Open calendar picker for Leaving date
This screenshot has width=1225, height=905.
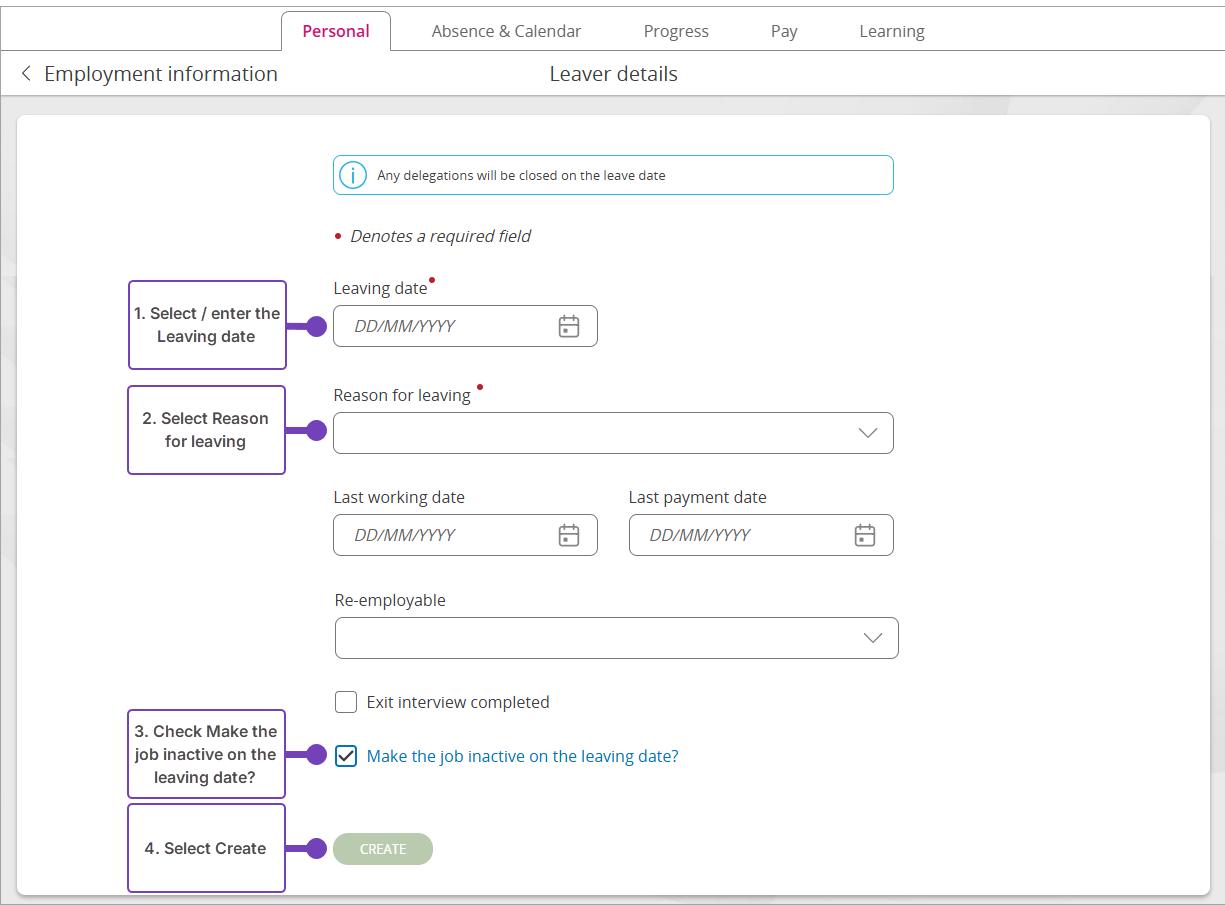click(x=568, y=326)
